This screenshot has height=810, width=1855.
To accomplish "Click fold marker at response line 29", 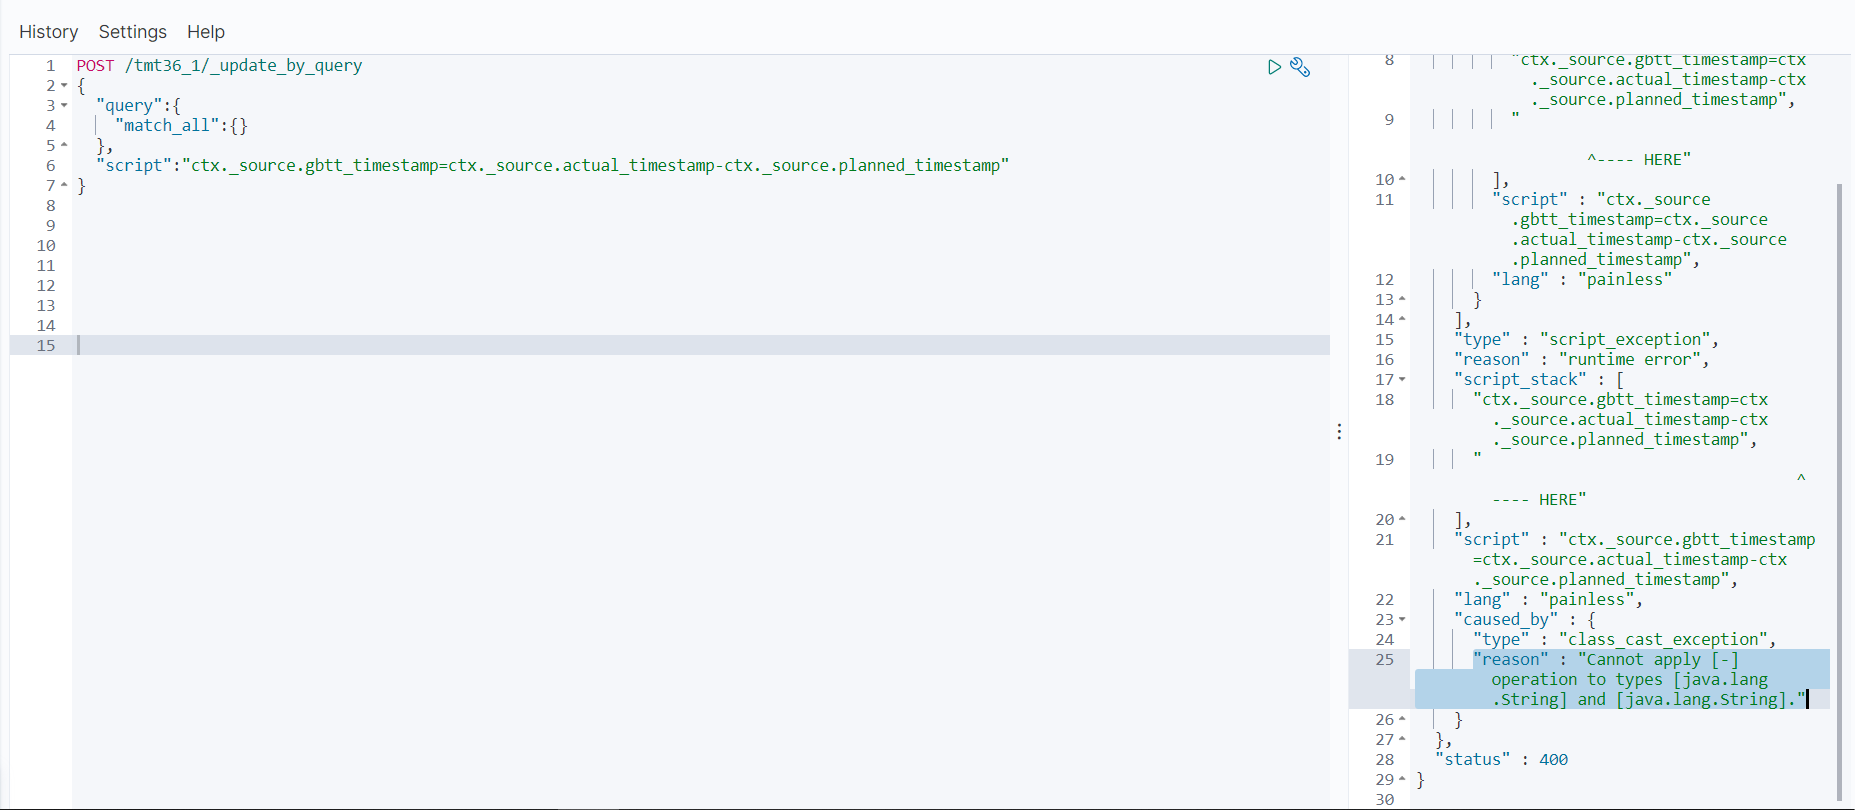I will (1402, 780).
